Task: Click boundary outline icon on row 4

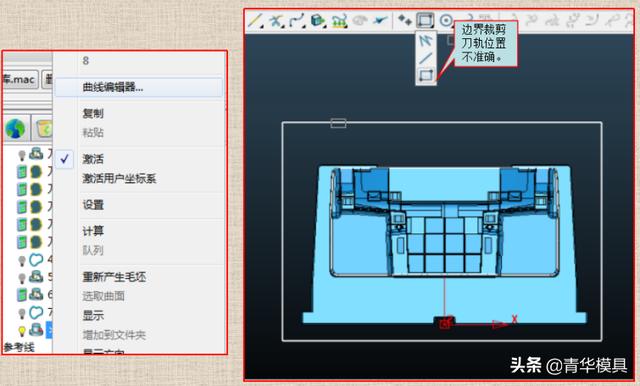Action: 36,259
